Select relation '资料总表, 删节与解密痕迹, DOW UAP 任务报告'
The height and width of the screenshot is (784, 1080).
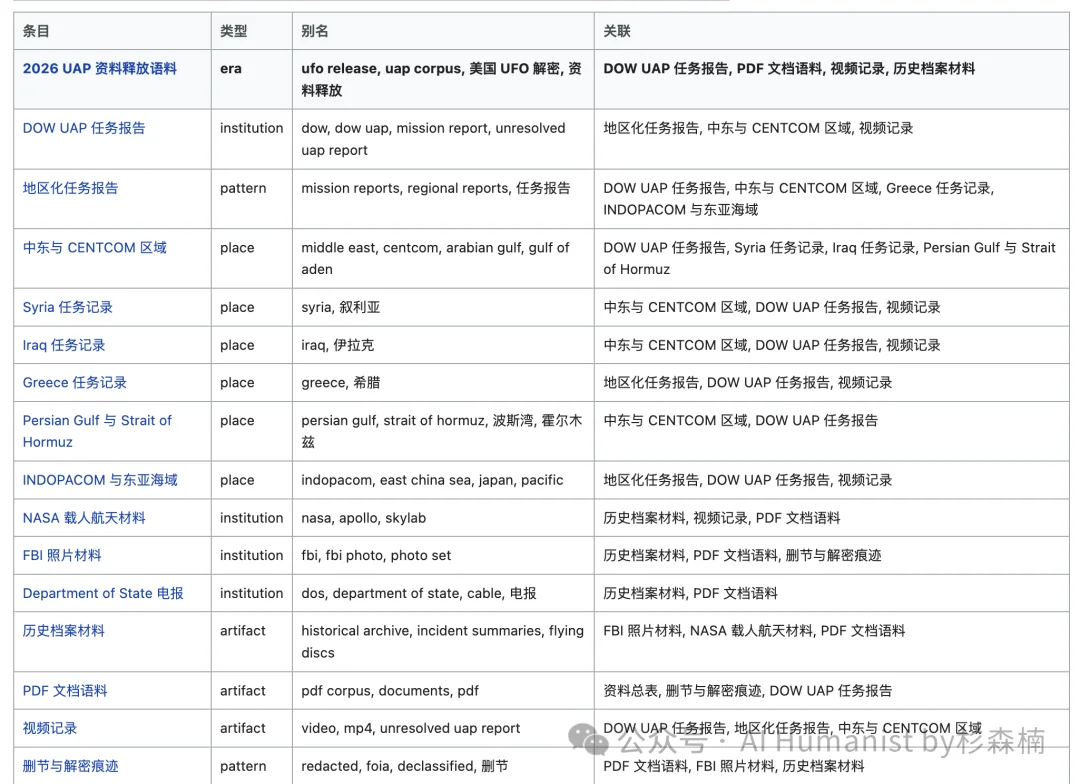[x=747, y=690]
